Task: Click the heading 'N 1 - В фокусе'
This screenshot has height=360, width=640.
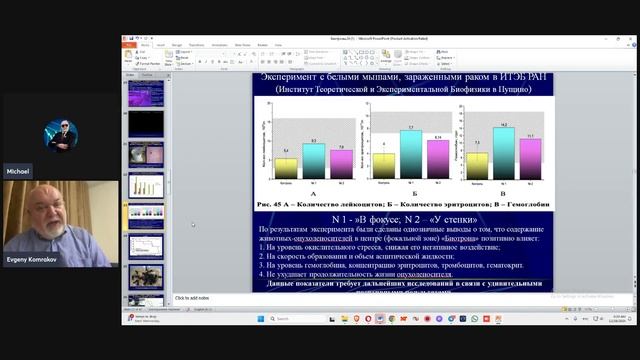Action: tap(404, 220)
